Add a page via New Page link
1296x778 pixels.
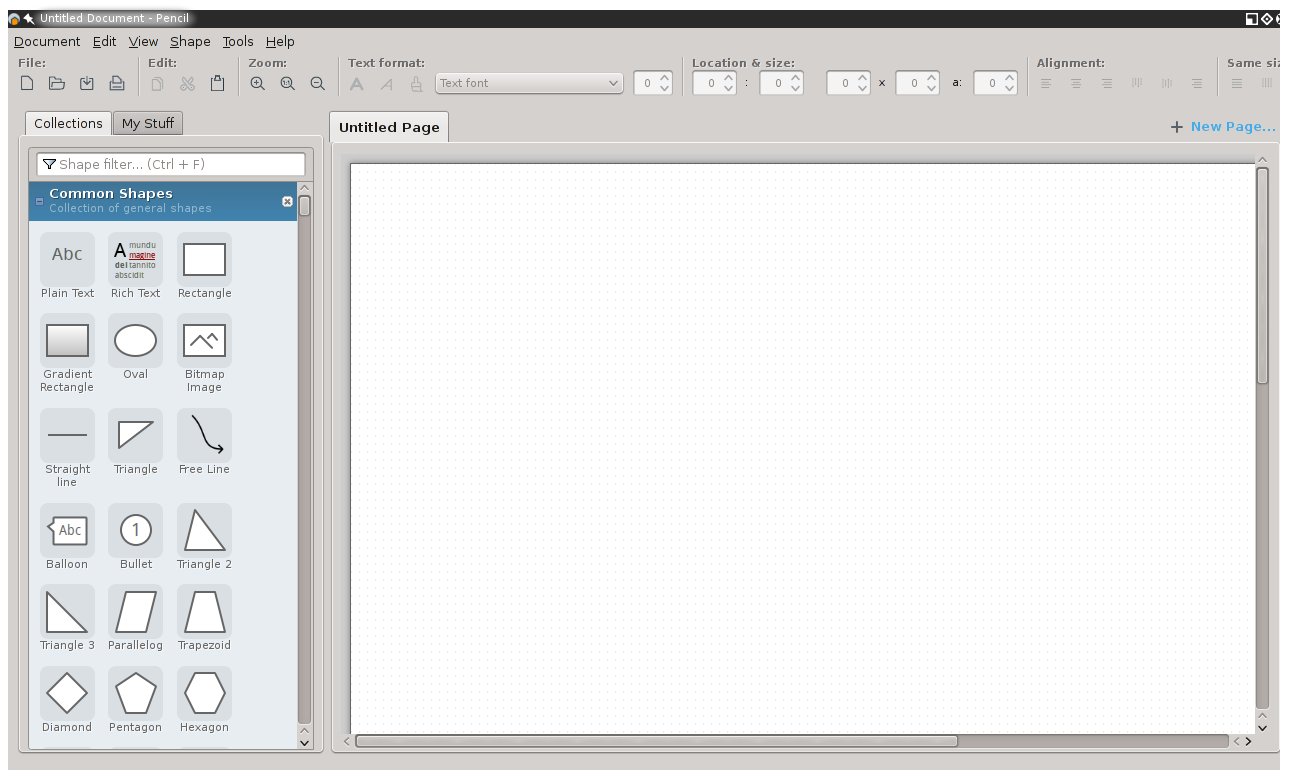(1223, 127)
